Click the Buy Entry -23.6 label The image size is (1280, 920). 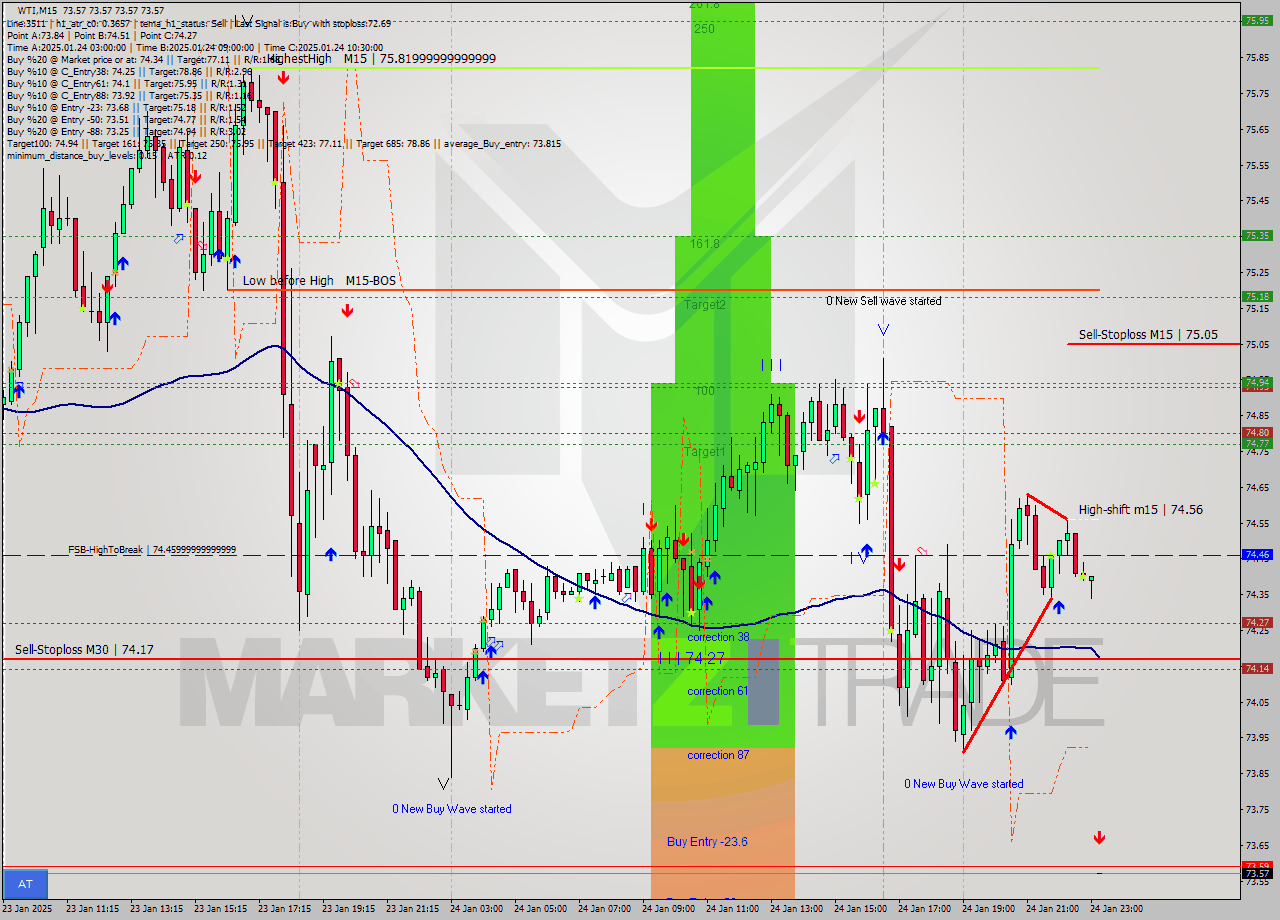pos(707,842)
